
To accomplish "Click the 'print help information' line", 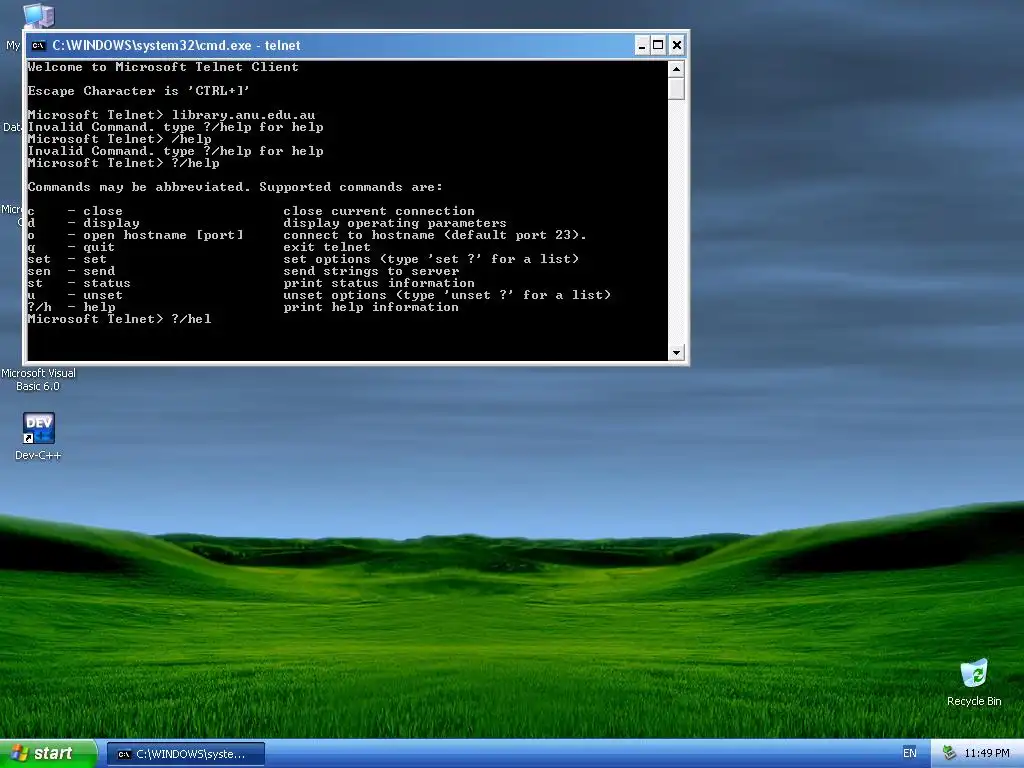I will (371, 307).
